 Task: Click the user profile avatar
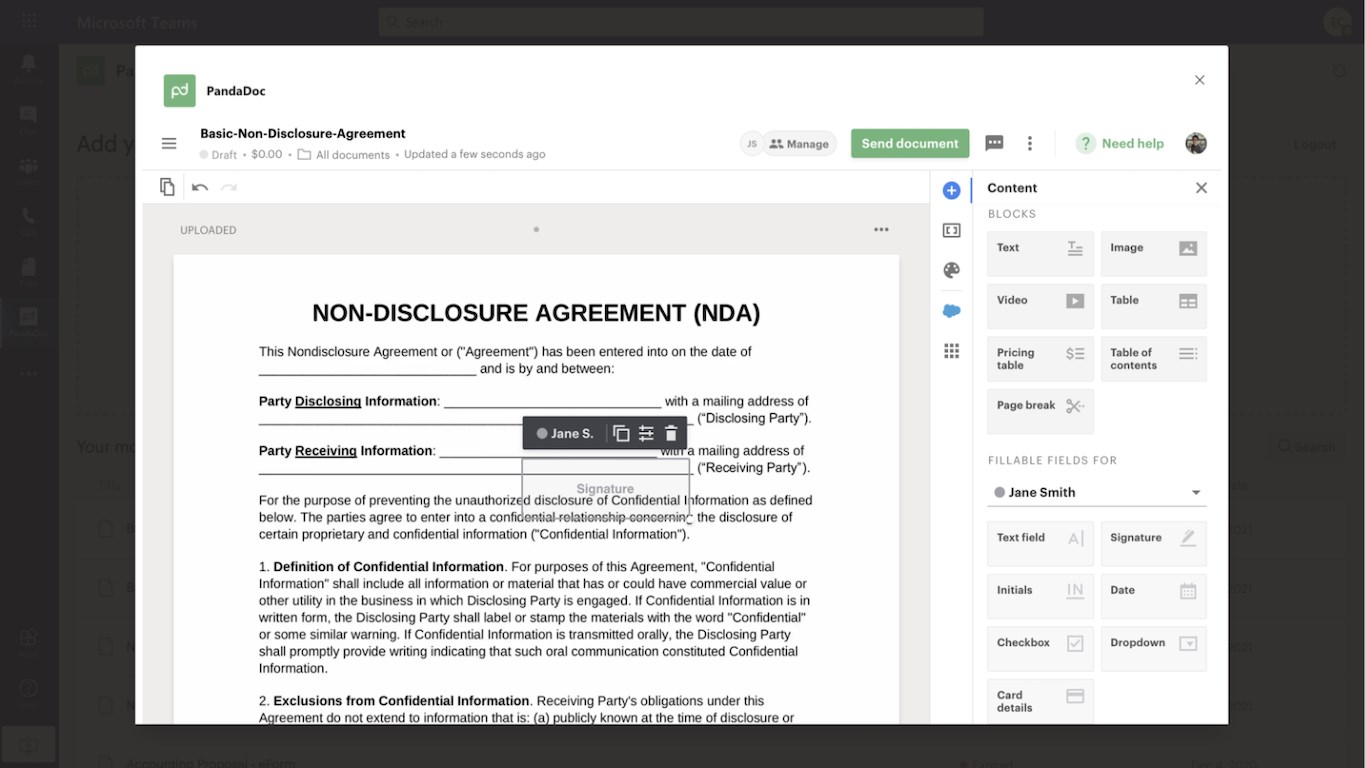pyautogui.click(x=1196, y=143)
